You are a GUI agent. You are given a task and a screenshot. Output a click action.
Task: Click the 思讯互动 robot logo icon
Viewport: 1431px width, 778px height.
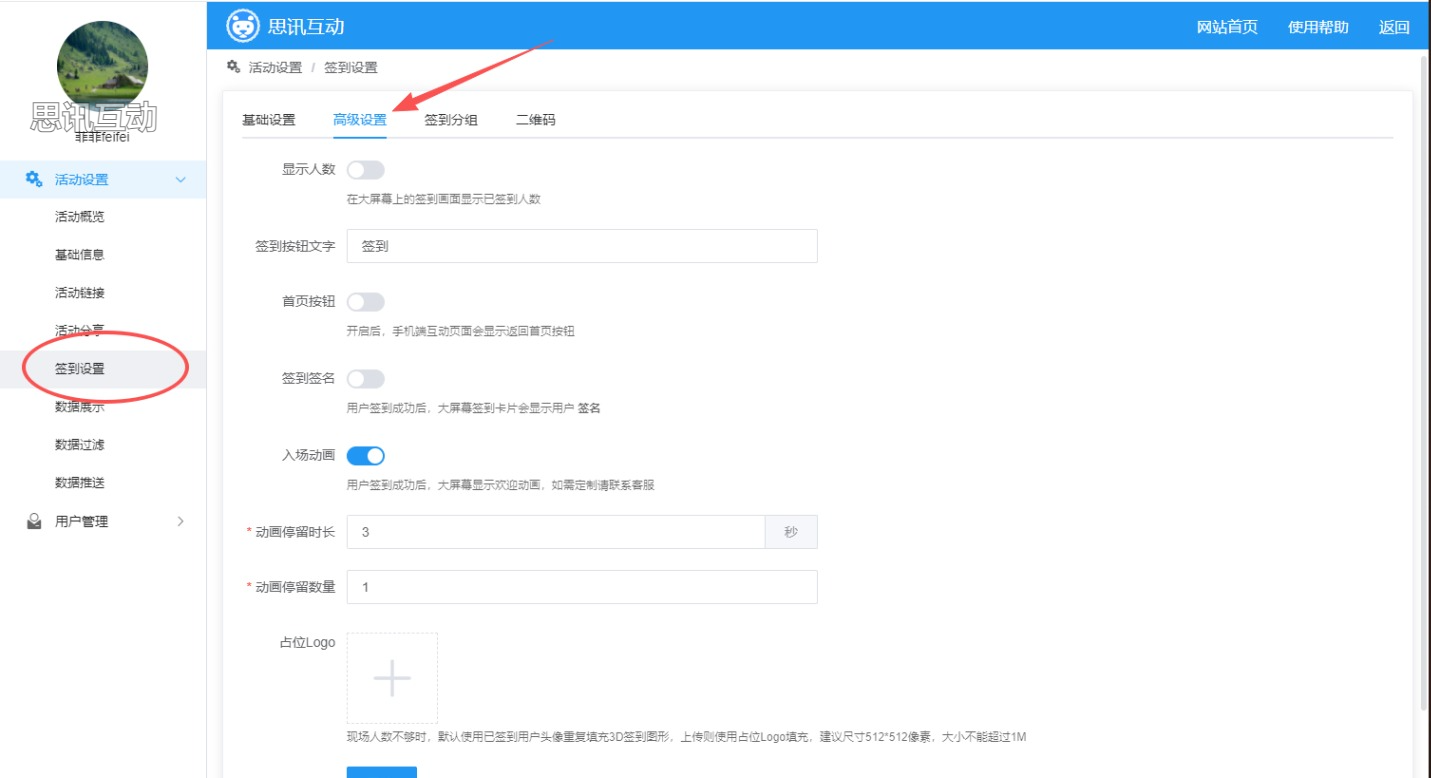(243, 26)
